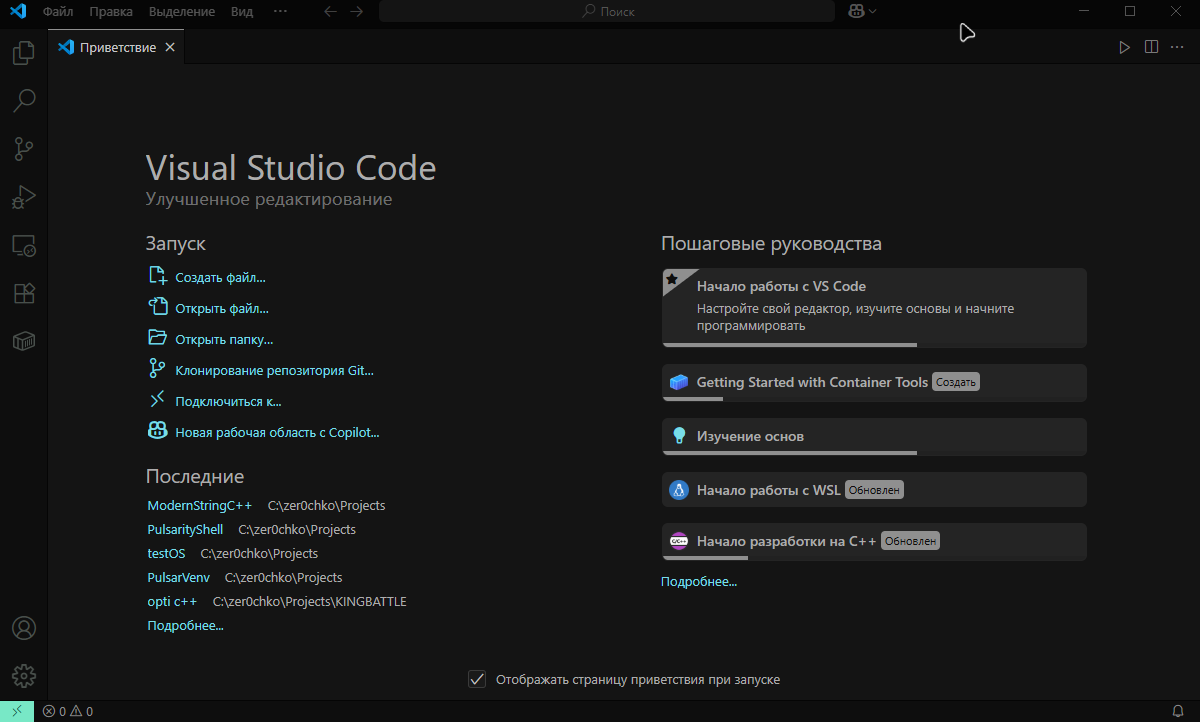Viewport: 1200px width, 722px height.
Task: Open Source Control view icon
Action: (x=24, y=149)
